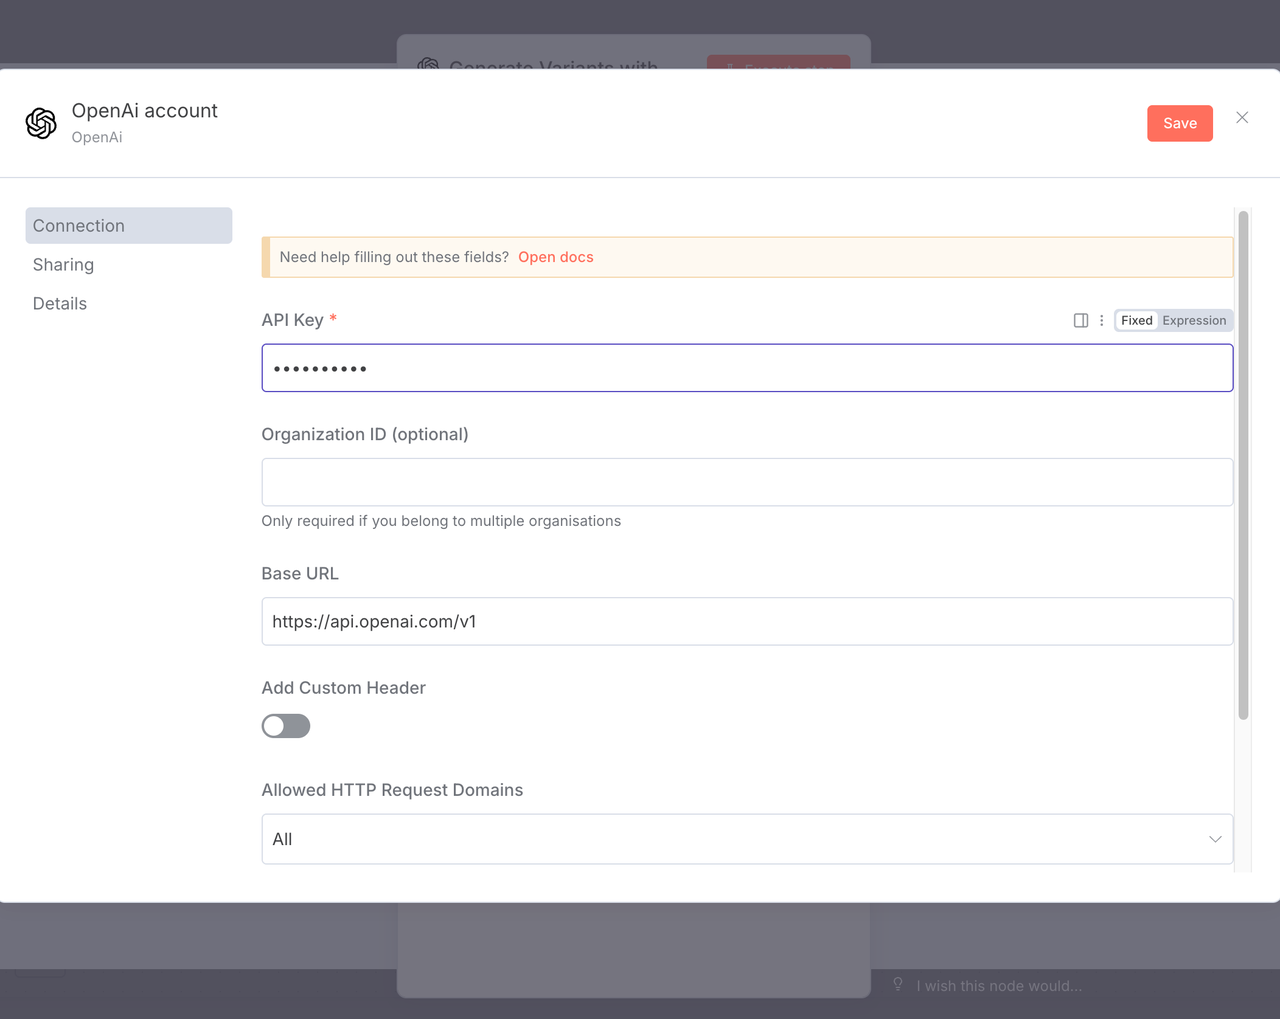Go to the Details tab
This screenshot has height=1019, width=1280.
60,304
